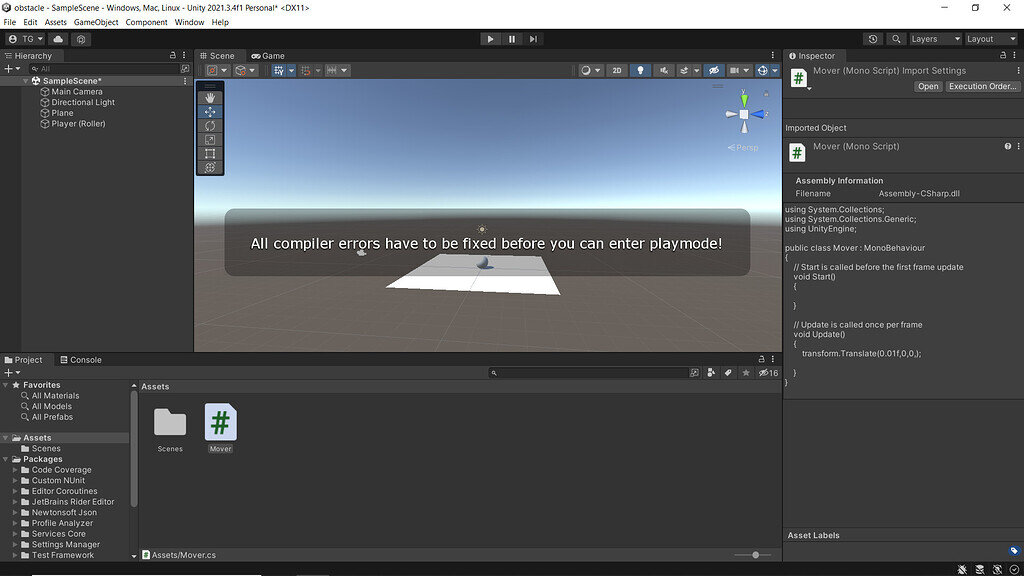Image resolution: width=1024 pixels, height=576 pixels.
Task: Click the Step frame button
Action: coord(534,39)
